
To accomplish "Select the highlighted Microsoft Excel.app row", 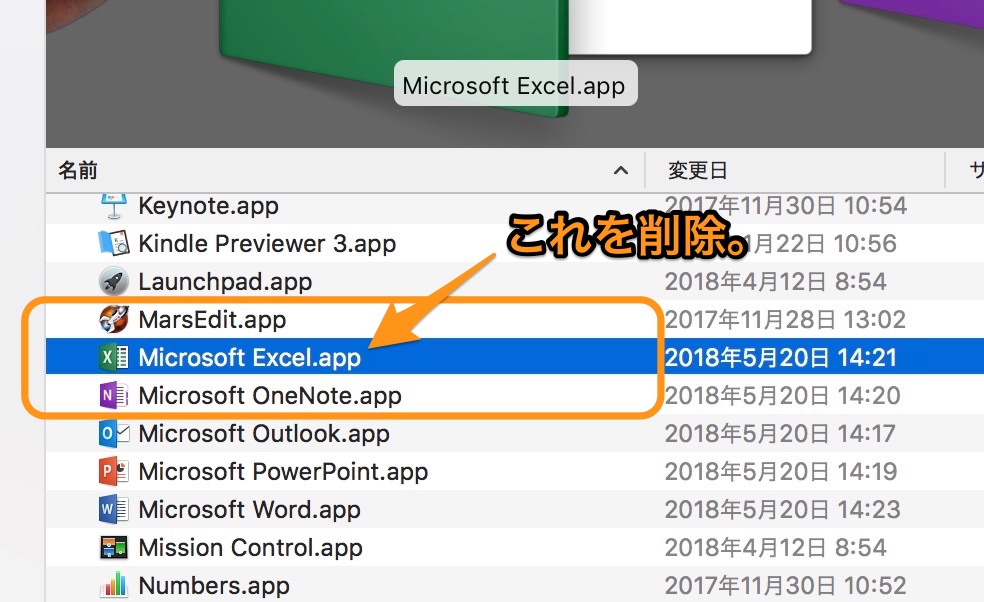I will (250, 356).
